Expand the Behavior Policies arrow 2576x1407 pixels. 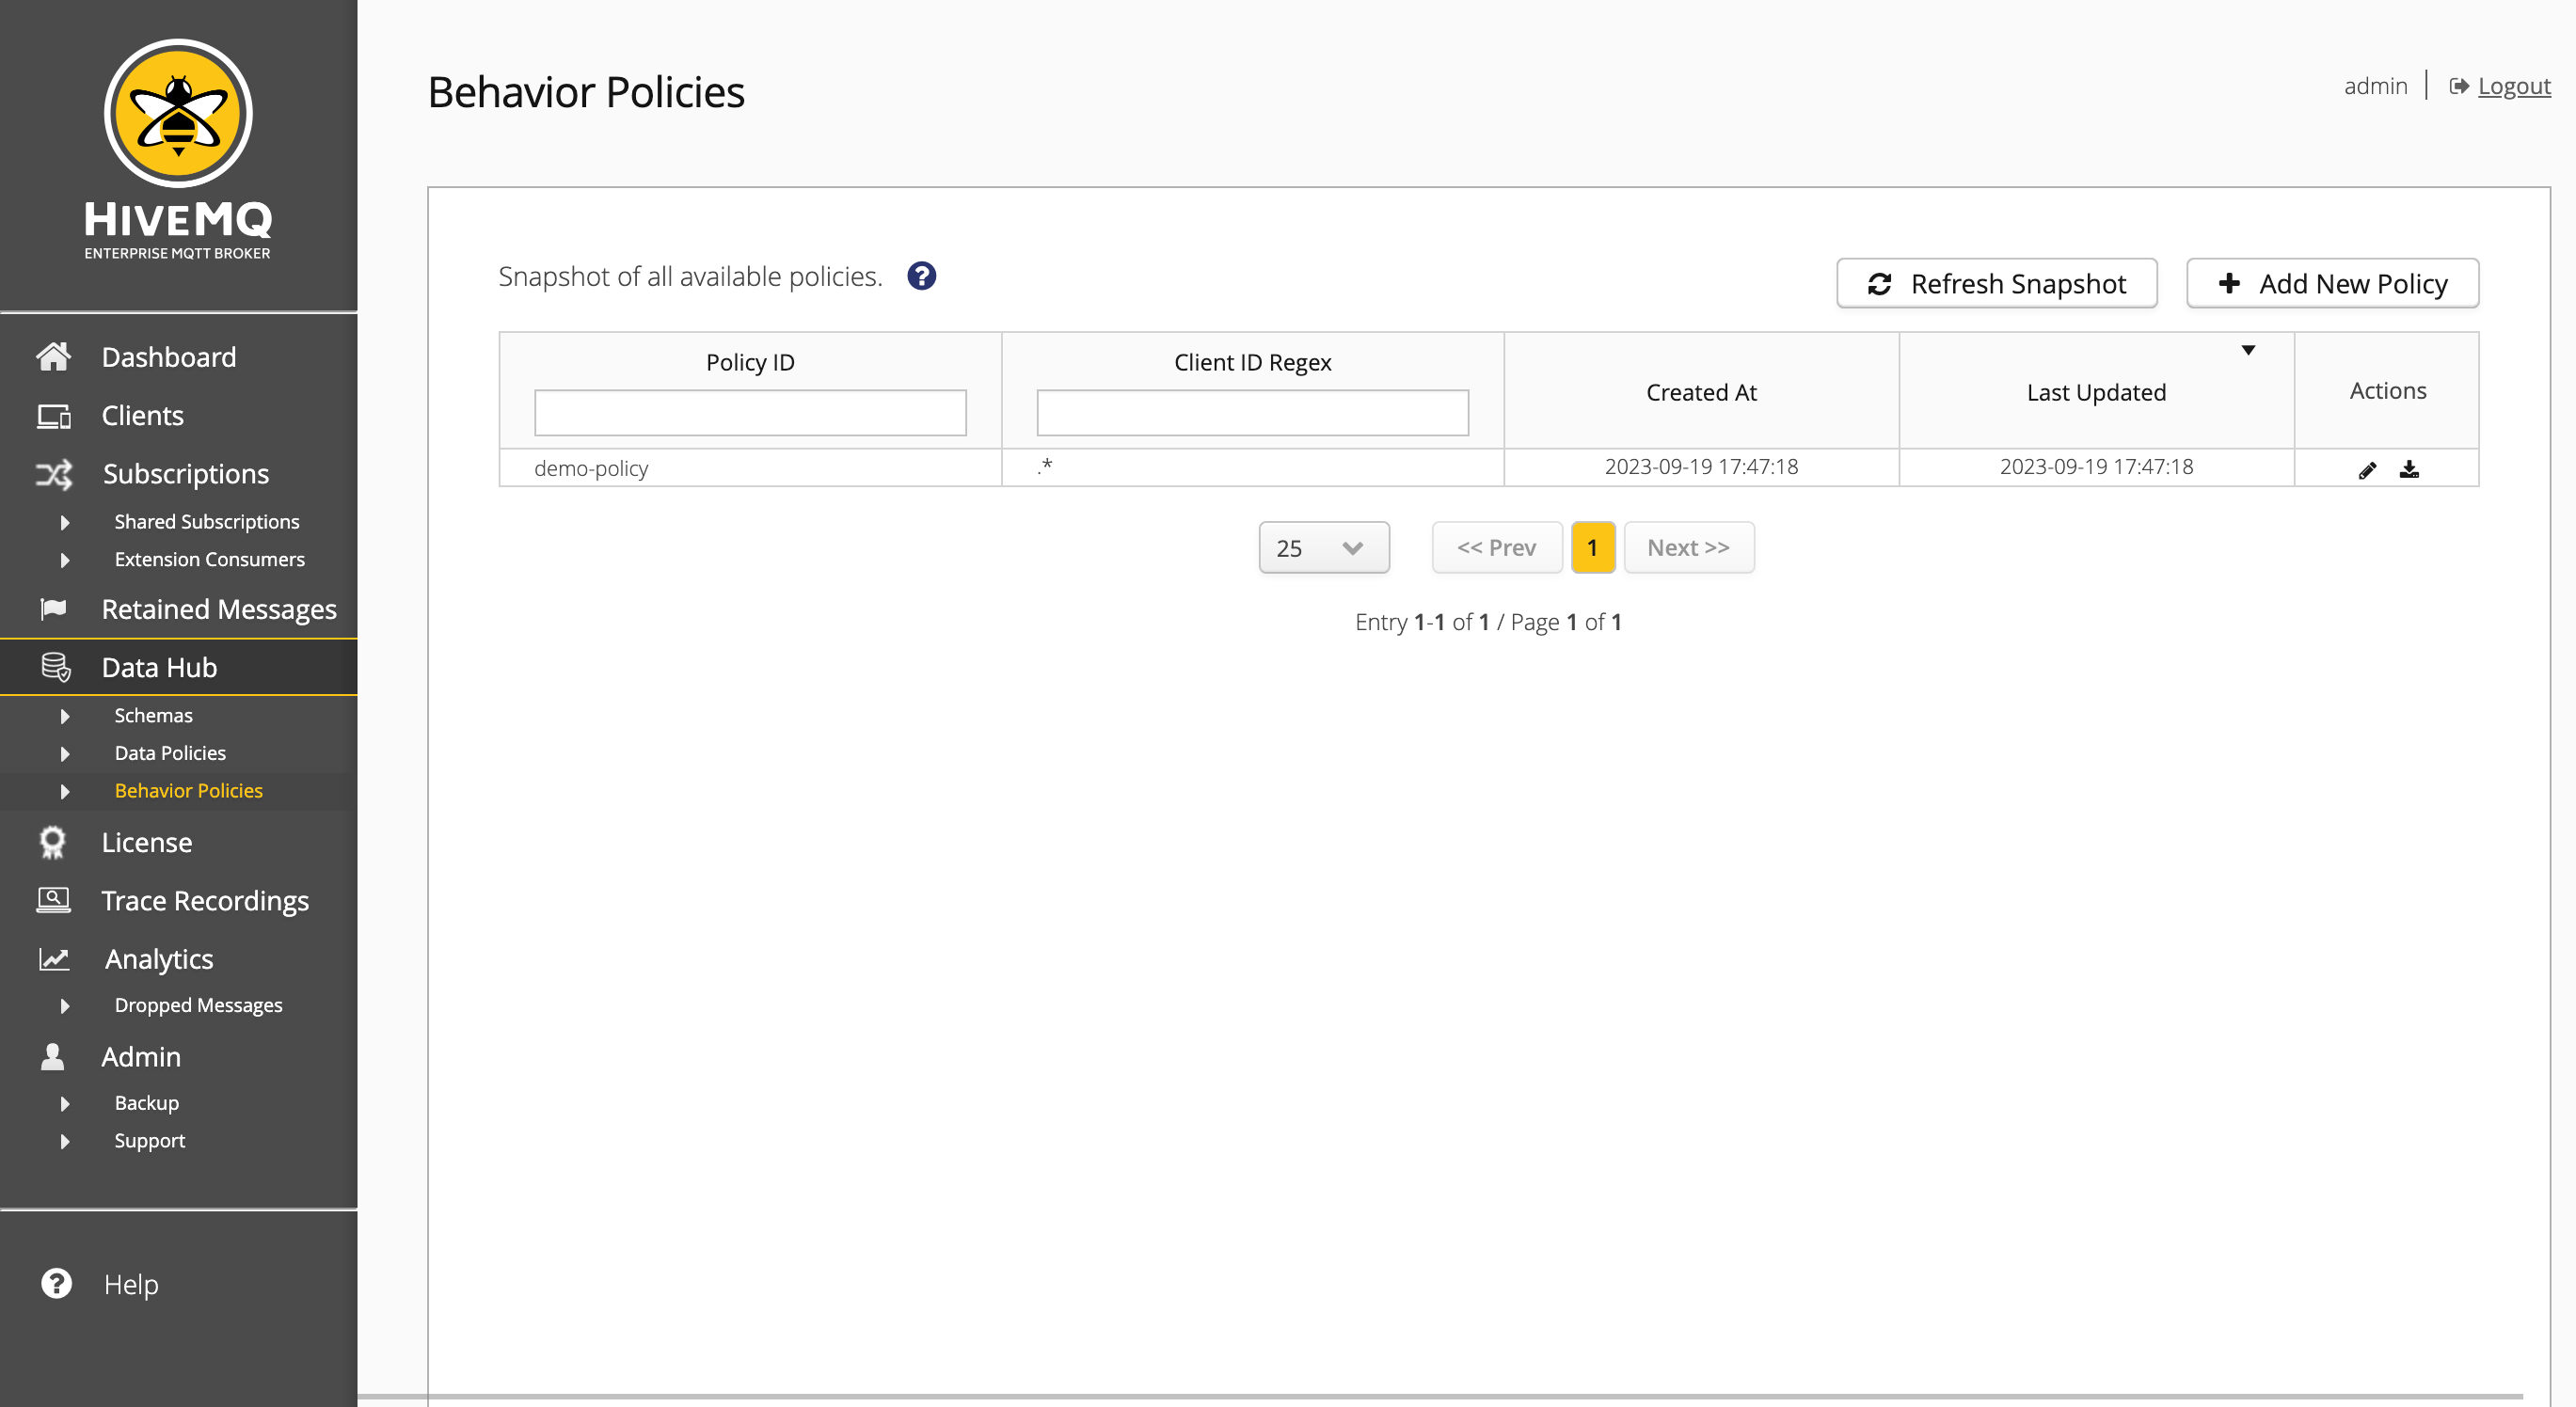click(65, 791)
